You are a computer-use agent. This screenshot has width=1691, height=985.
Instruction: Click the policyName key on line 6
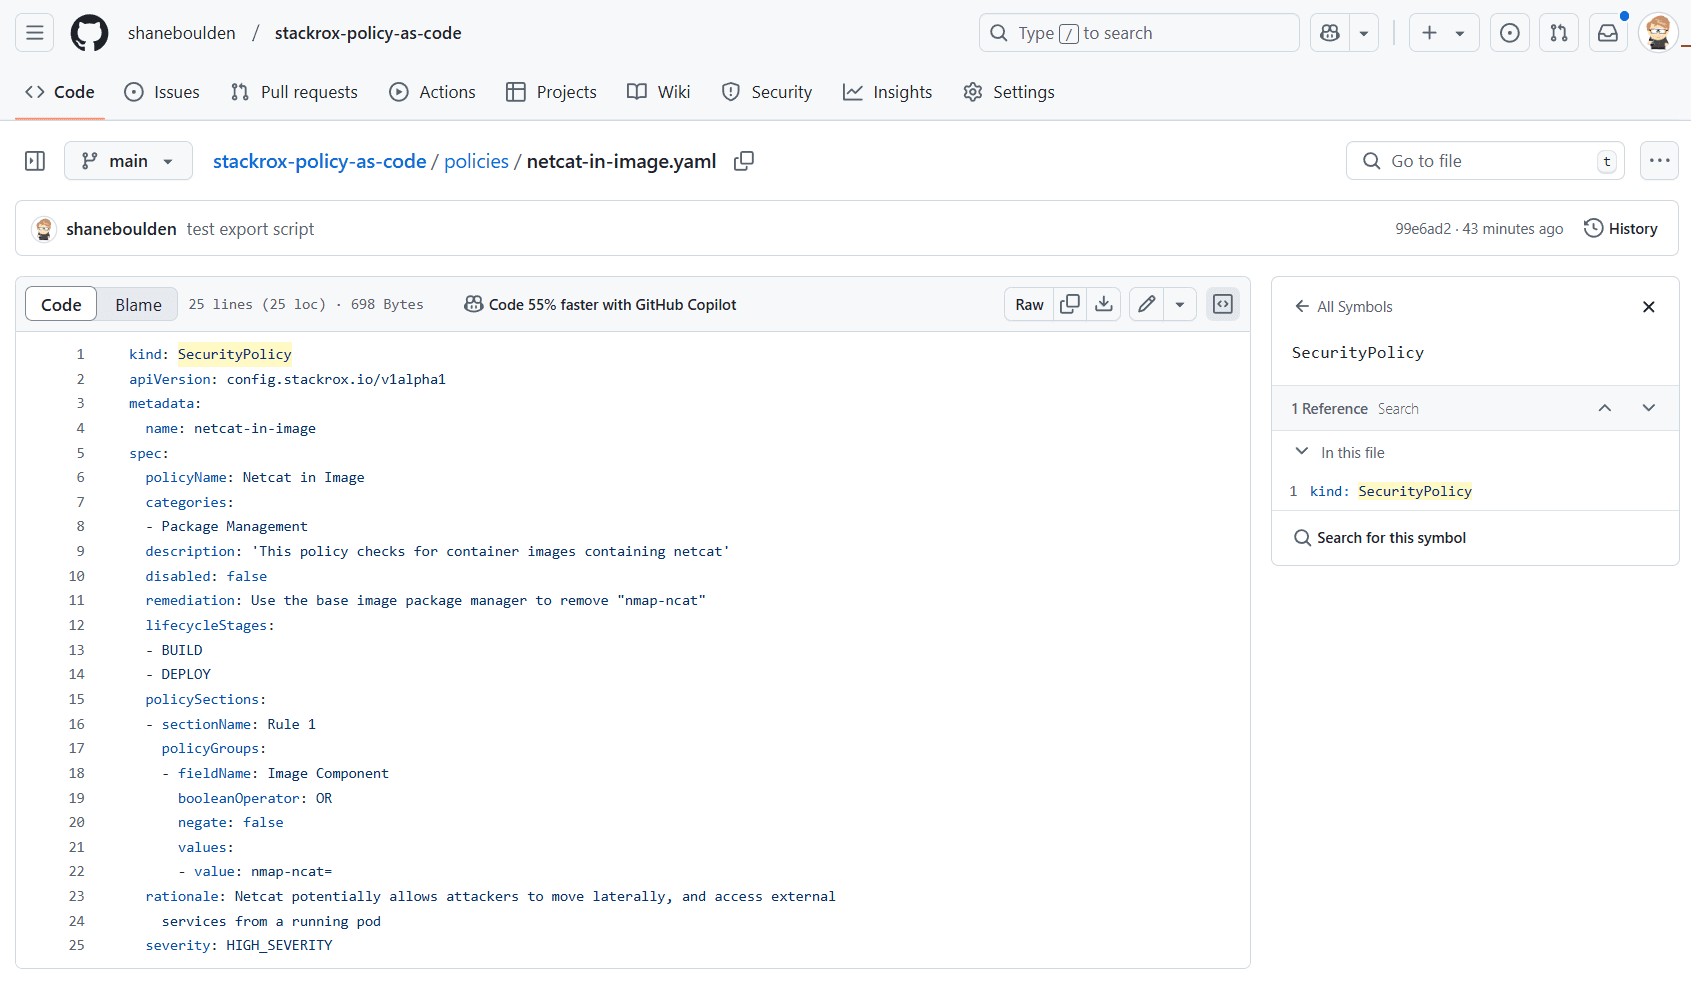(x=186, y=477)
